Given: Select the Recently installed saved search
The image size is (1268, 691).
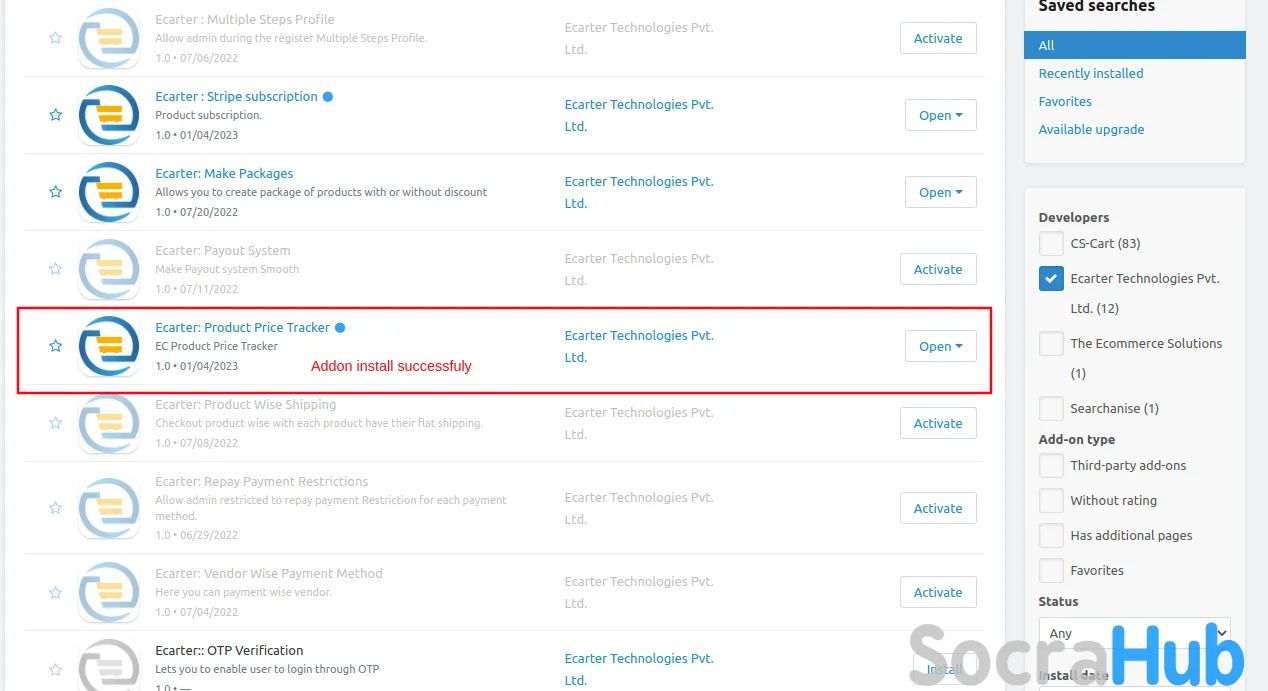Looking at the screenshot, I should click(x=1090, y=74).
